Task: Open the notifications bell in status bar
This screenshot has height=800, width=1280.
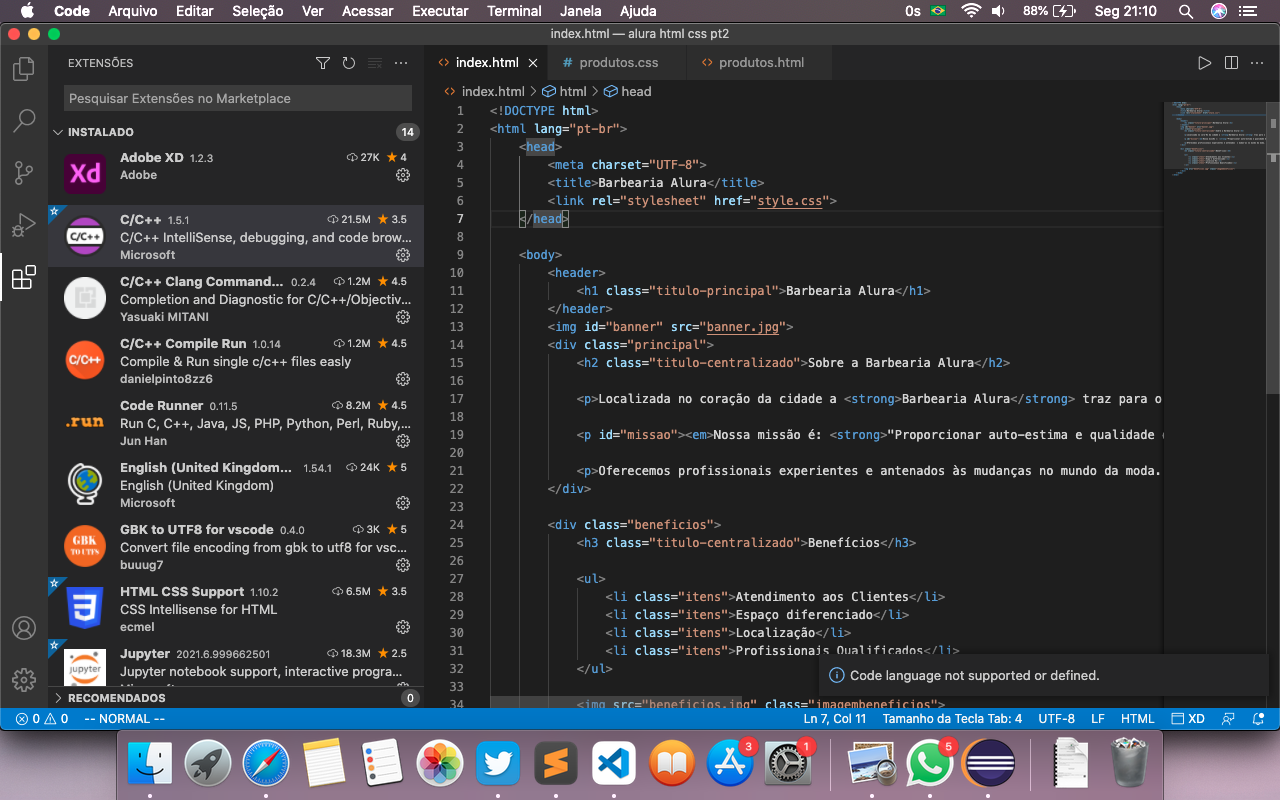Action: 1256,718
